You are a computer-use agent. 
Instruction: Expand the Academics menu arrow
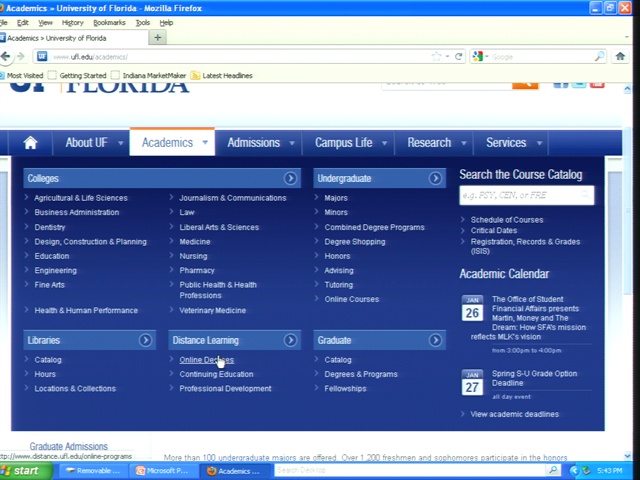[205, 142]
